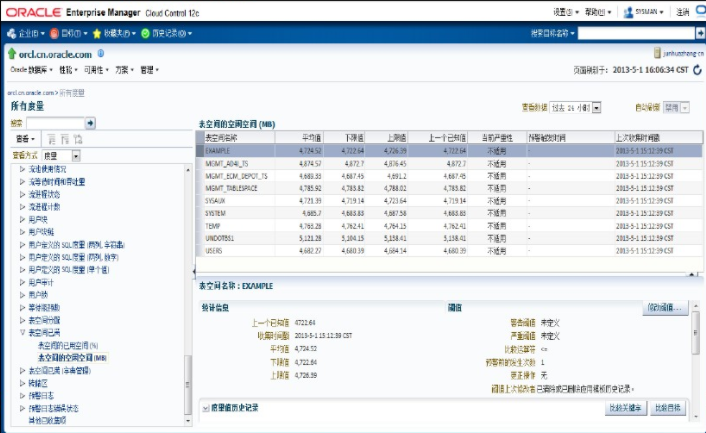
Task: Open the 自动刷新 dropdown showing 禁用
Action: tap(684, 108)
